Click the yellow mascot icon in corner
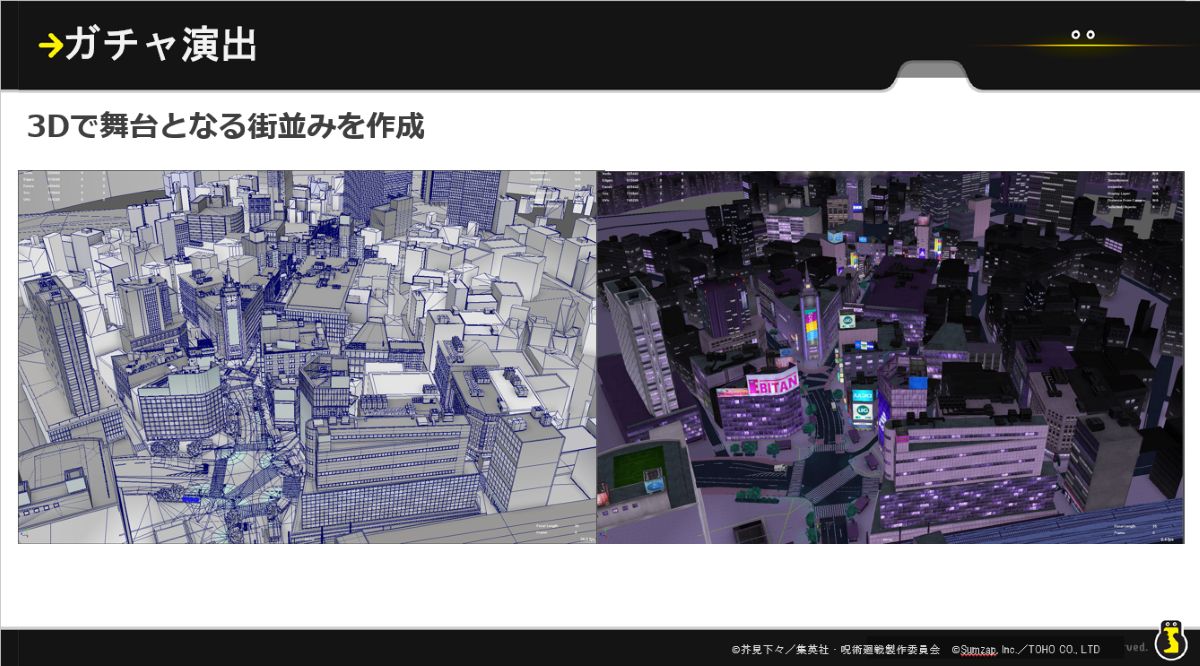The width and height of the screenshot is (1200, 666). [1169, 641]
